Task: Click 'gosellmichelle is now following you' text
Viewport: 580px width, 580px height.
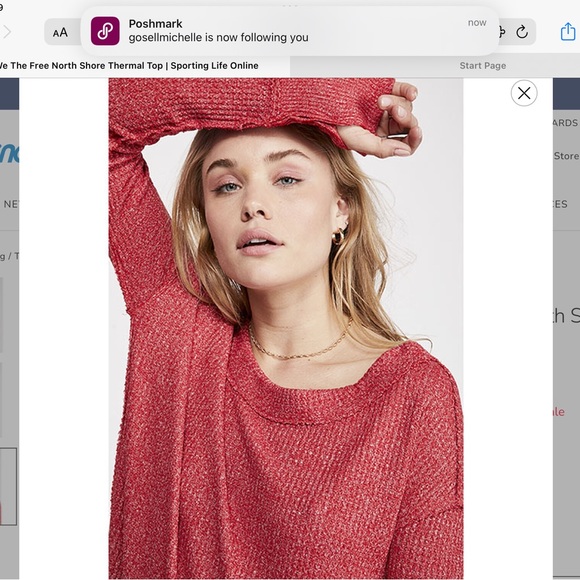Action: (x=218, y=37)
